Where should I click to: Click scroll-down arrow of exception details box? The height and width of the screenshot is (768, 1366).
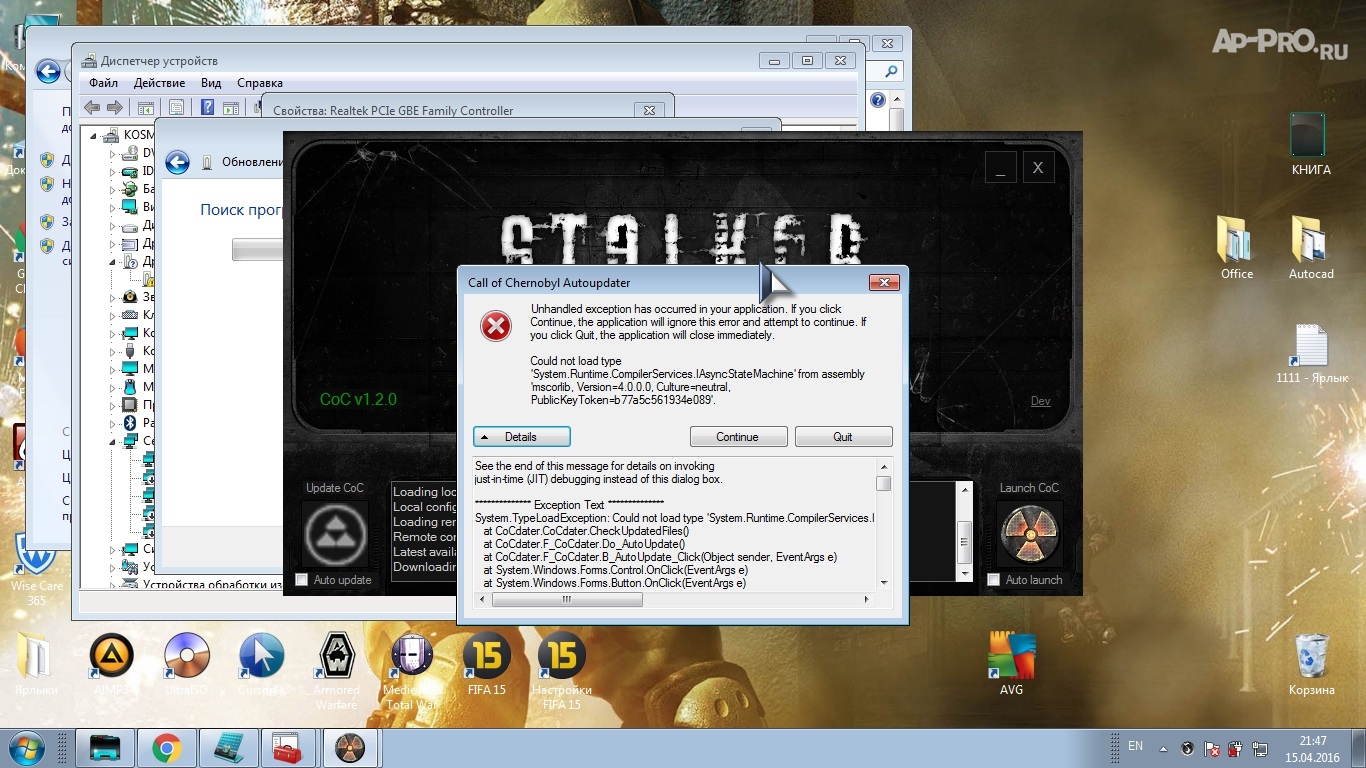click(x=884, y=582)
